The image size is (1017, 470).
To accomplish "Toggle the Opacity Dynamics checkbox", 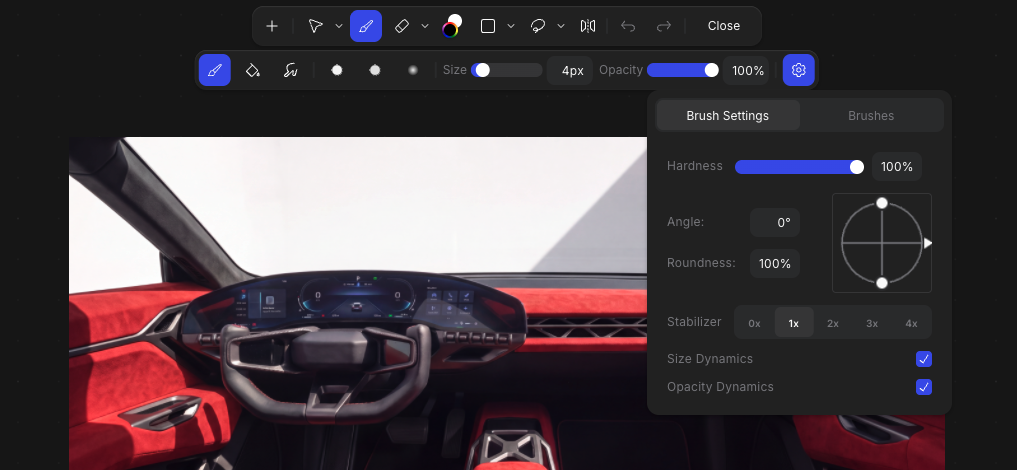I will (x=924, y=387).
